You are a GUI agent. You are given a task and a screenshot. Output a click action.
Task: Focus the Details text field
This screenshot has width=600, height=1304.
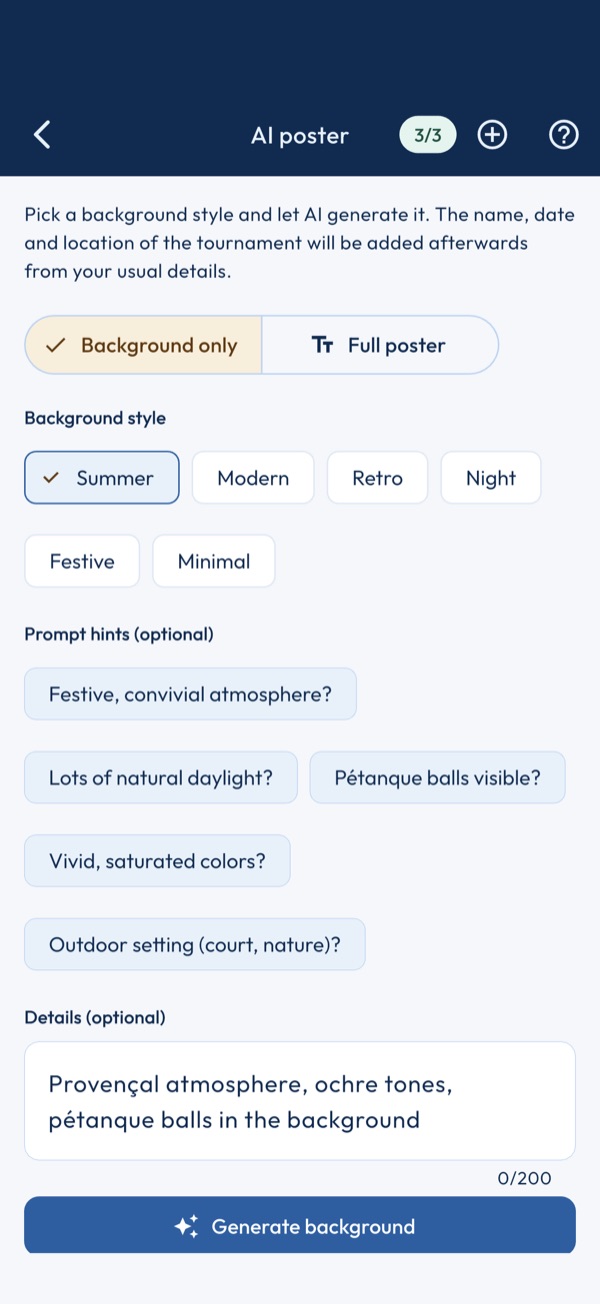point(300,1101)
